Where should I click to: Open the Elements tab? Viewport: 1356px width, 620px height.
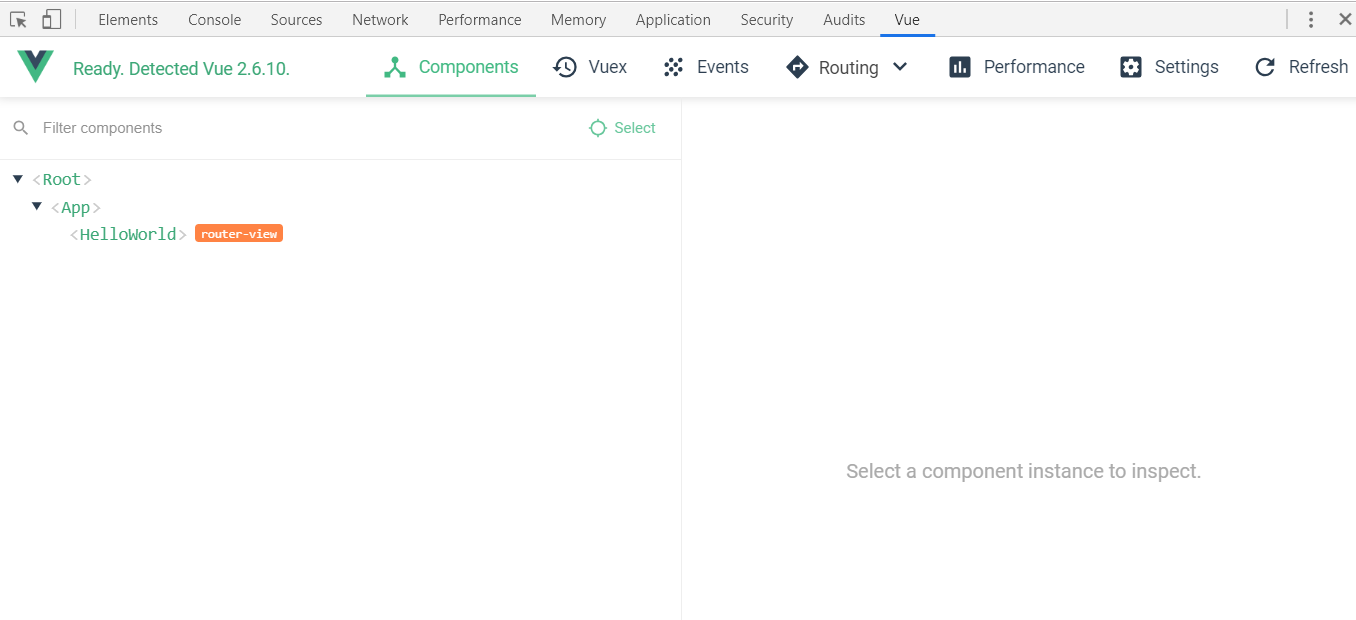[128, 19]
